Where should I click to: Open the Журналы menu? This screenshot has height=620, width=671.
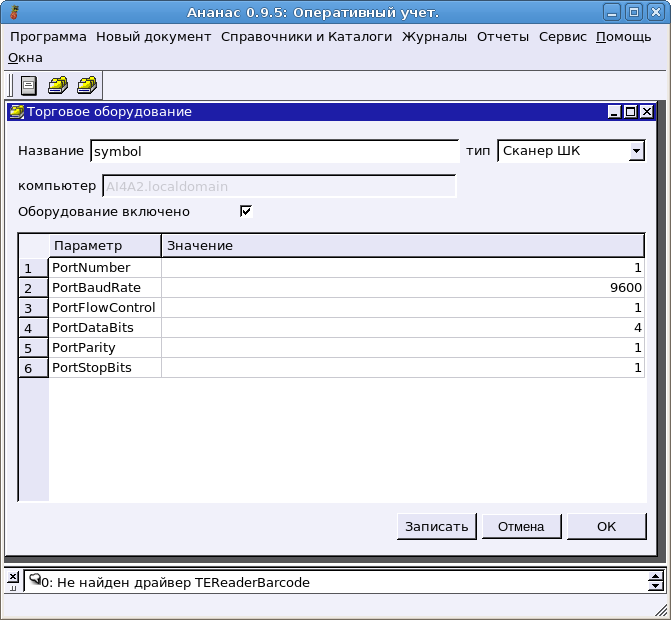434,37
